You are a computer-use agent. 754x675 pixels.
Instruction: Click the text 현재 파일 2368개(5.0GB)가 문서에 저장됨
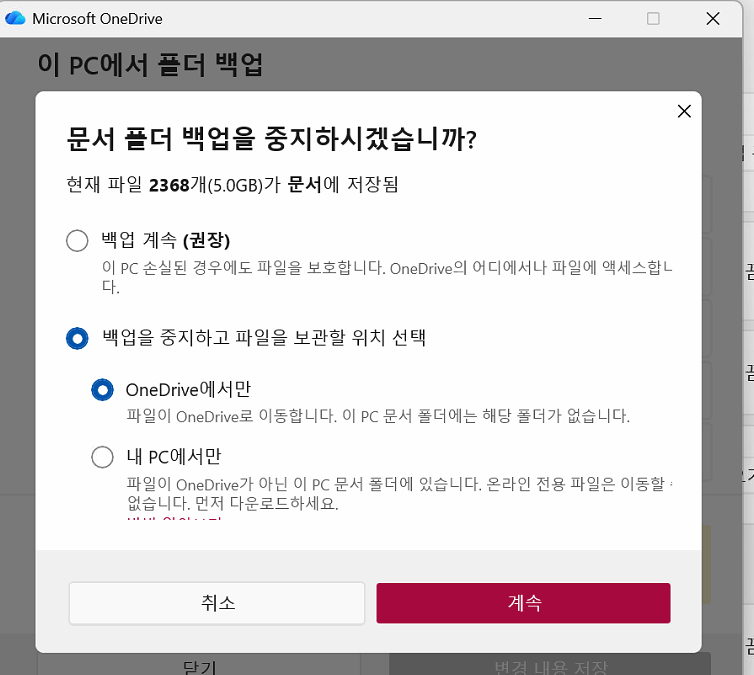(x=232, y=185)
